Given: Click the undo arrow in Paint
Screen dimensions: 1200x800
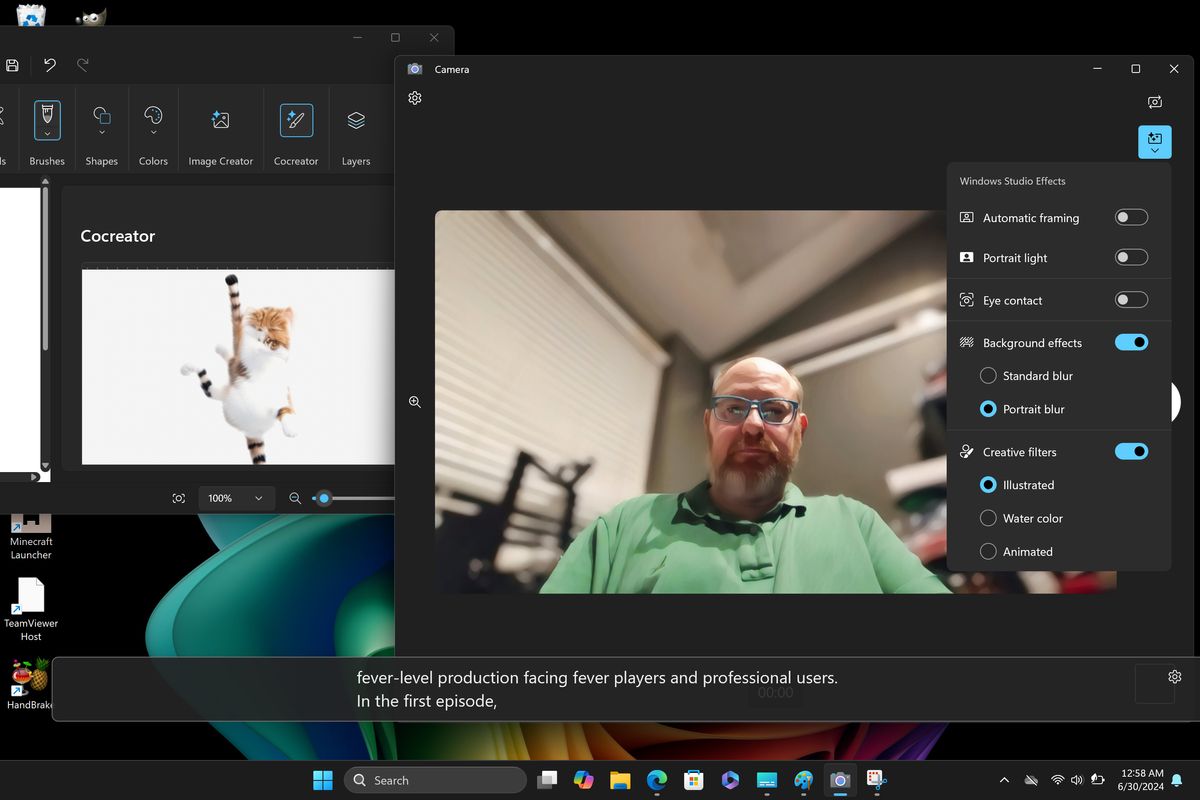Looking at the screenshot, I should pos(50,65).
